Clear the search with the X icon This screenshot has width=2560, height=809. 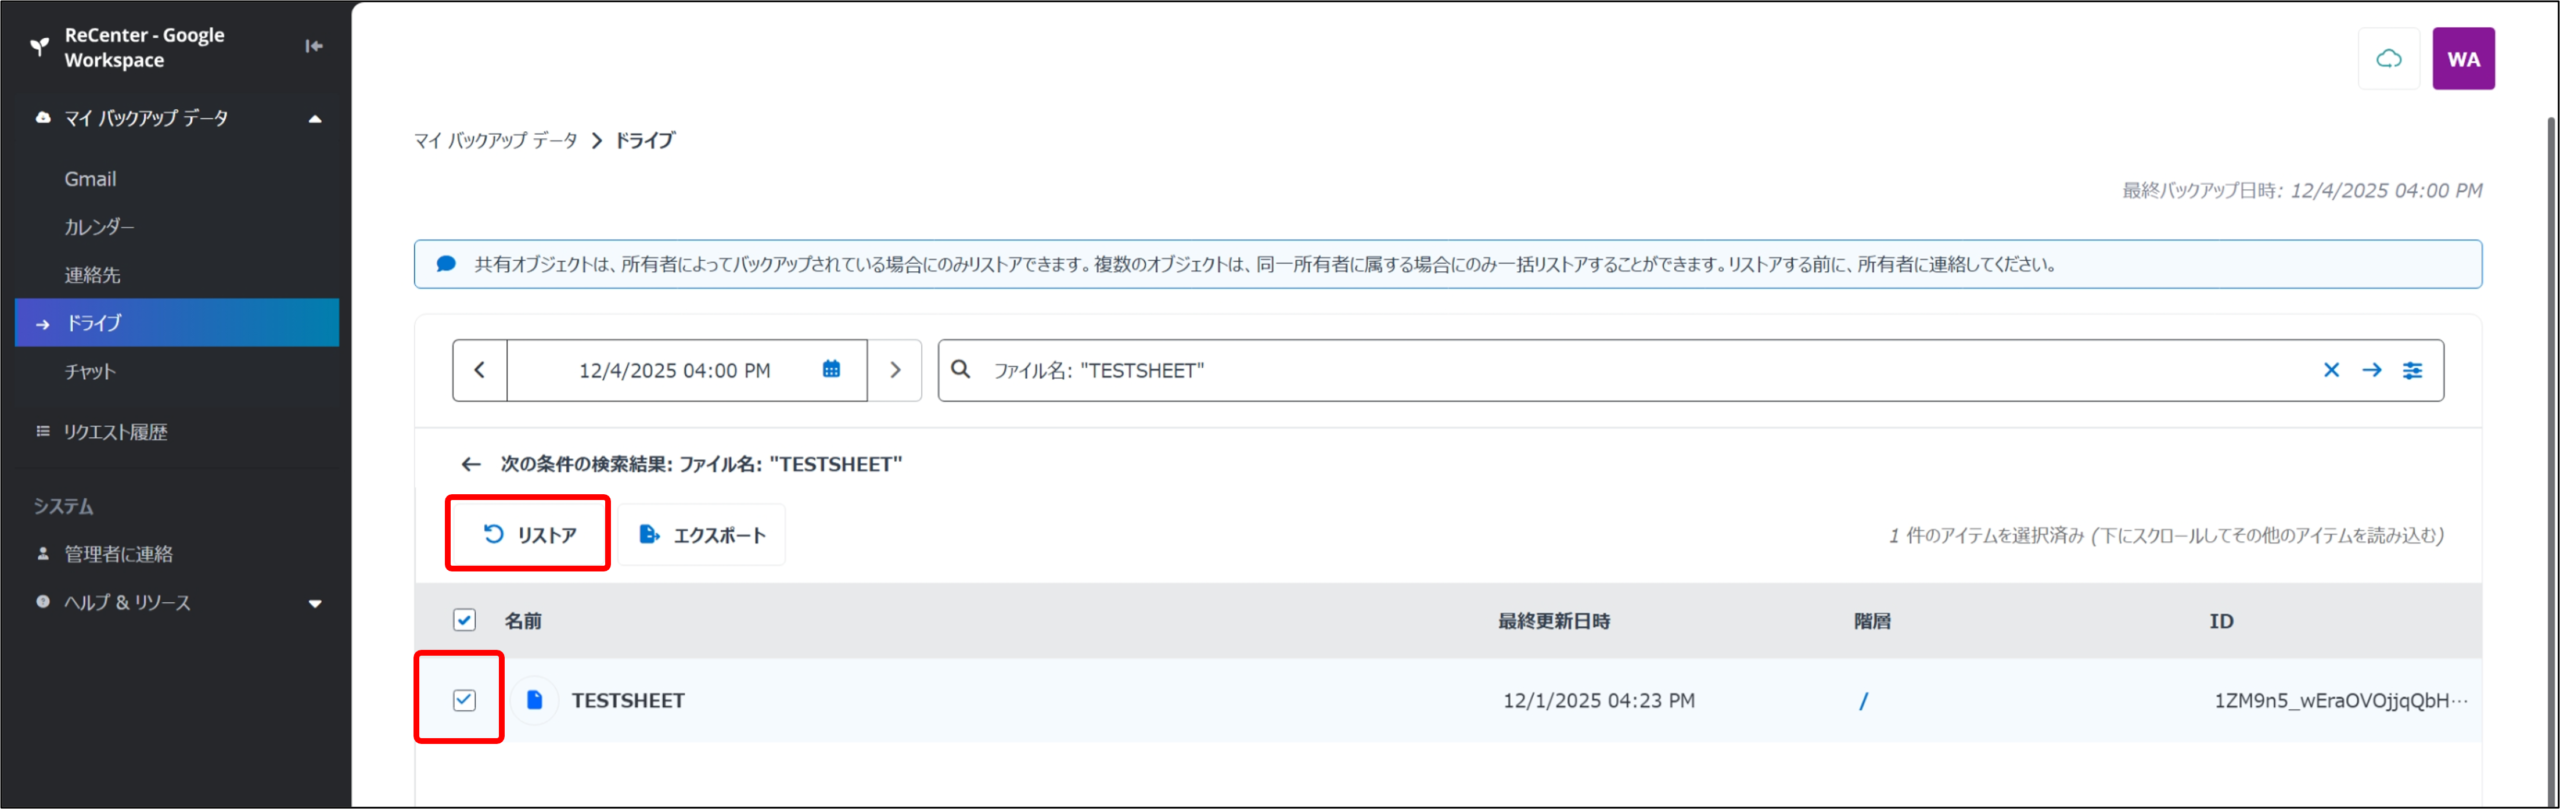pos(2331,370)
